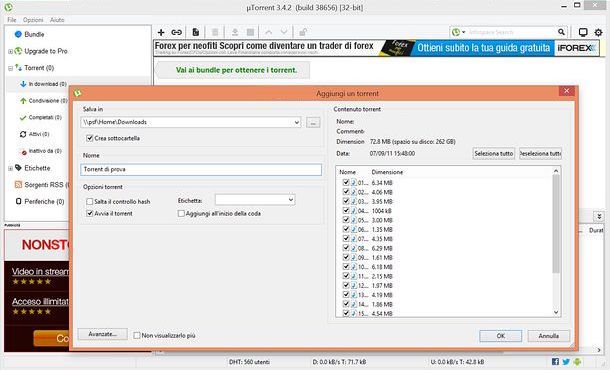Click the search magnifier icon

pyautogui.click(x=561, y=32)
